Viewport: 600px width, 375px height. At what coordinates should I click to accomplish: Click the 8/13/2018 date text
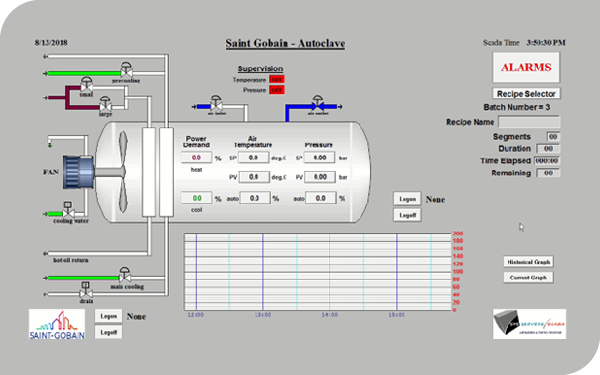(x=51, y=42)
